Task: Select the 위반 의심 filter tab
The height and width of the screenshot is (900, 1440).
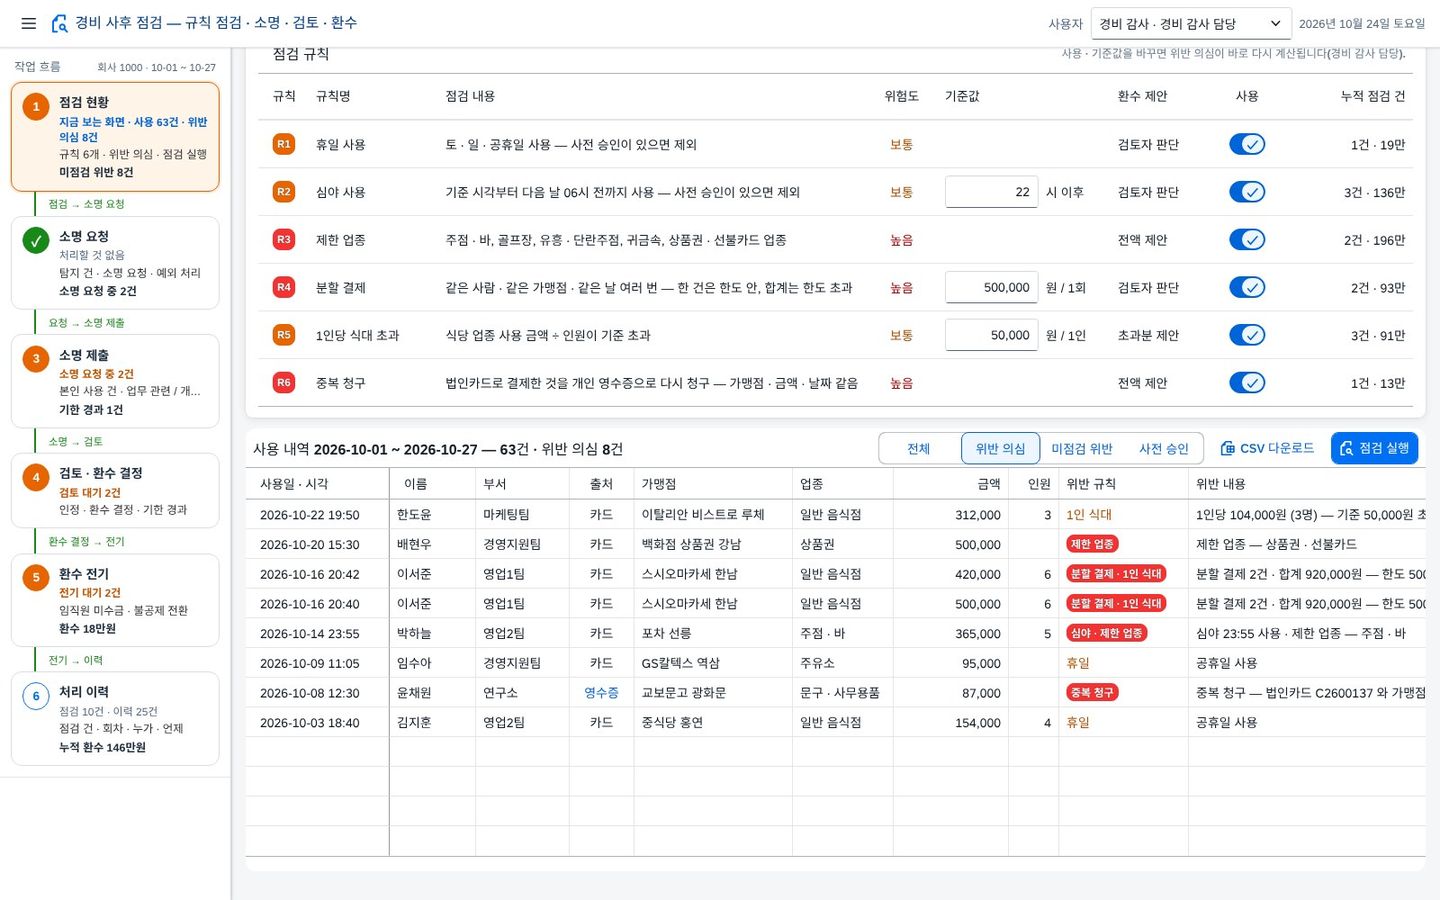Action: tap(1000, 449)
